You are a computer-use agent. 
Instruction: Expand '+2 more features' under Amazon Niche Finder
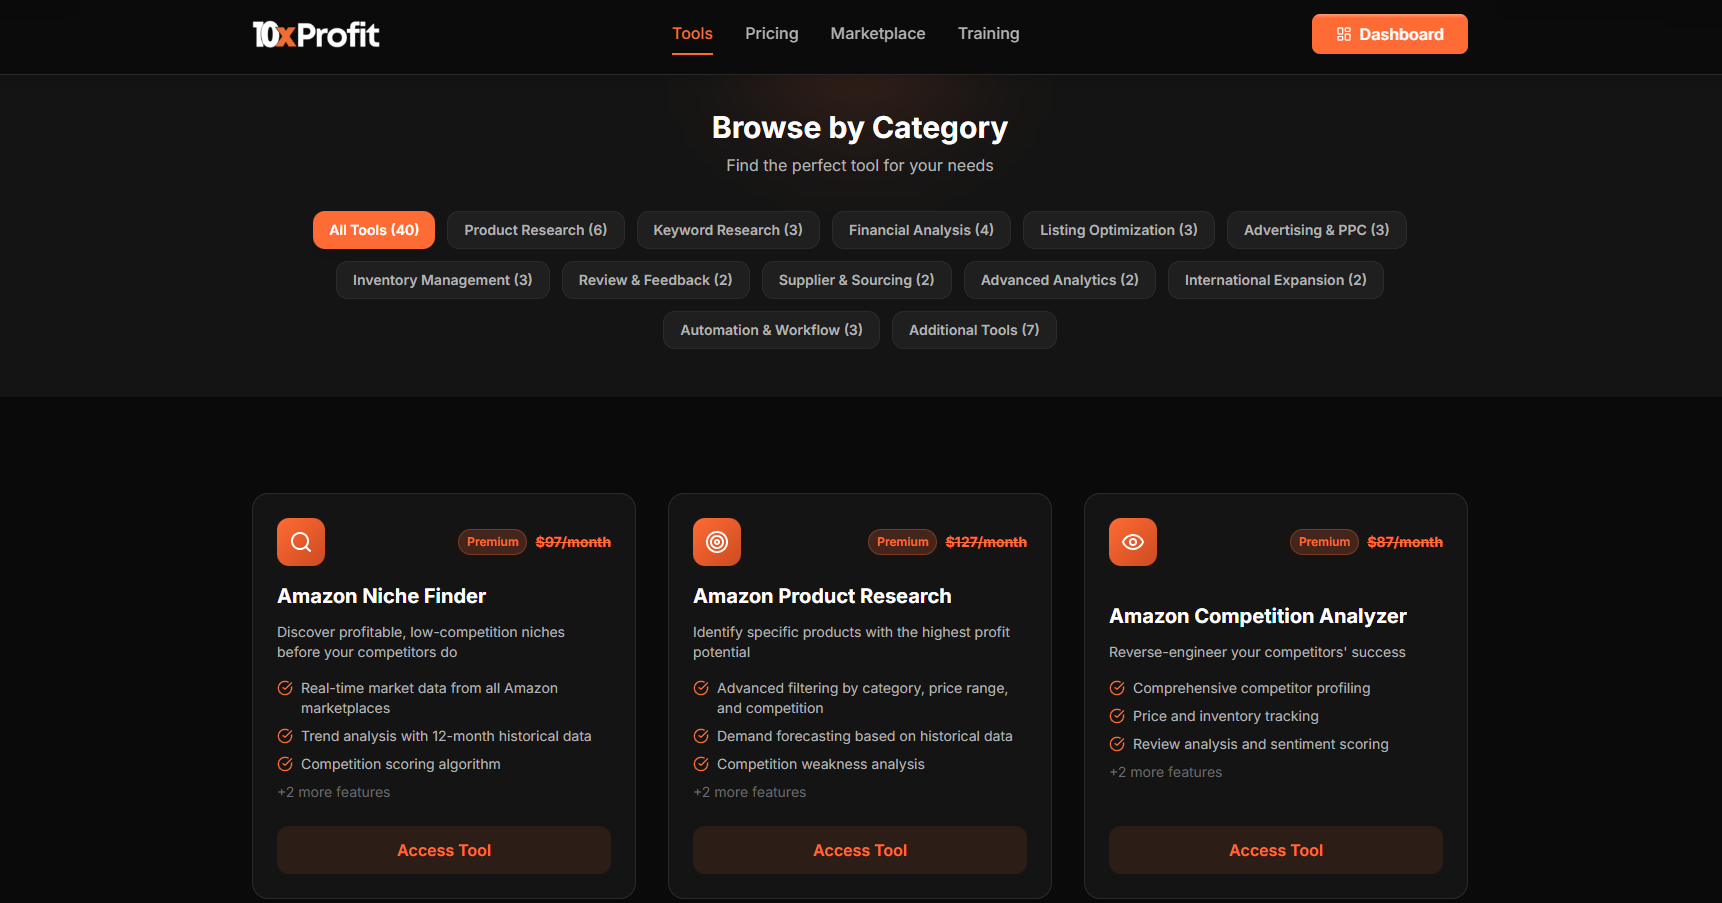click(x=333, y=791)
